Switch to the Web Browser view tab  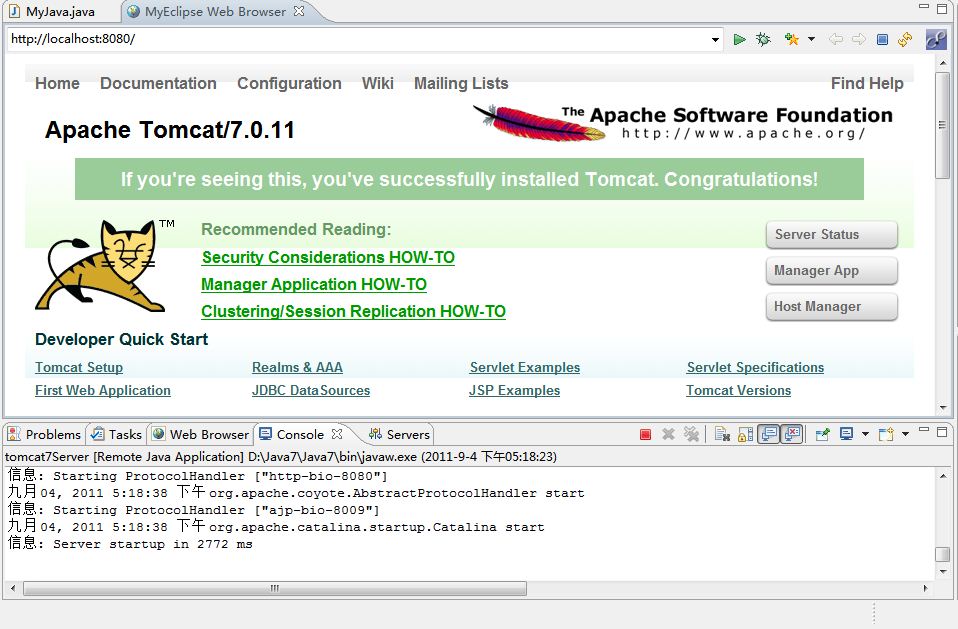201,434
